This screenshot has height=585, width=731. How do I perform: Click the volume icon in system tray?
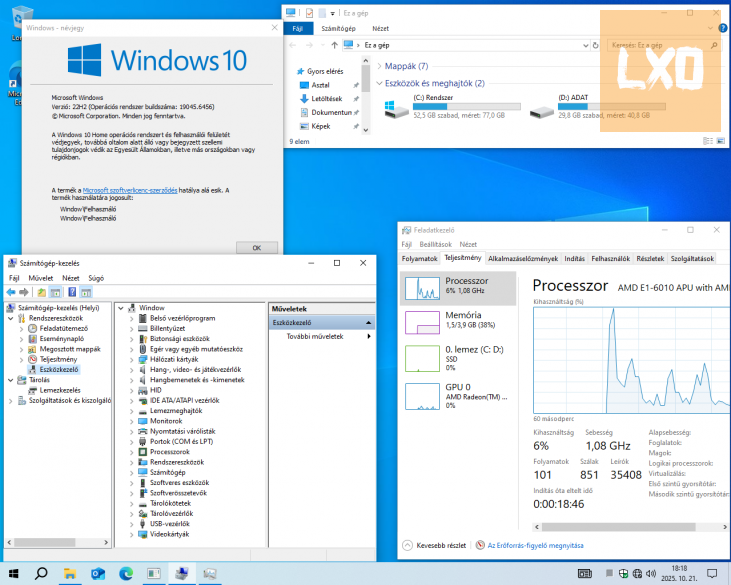coord(651,573)
